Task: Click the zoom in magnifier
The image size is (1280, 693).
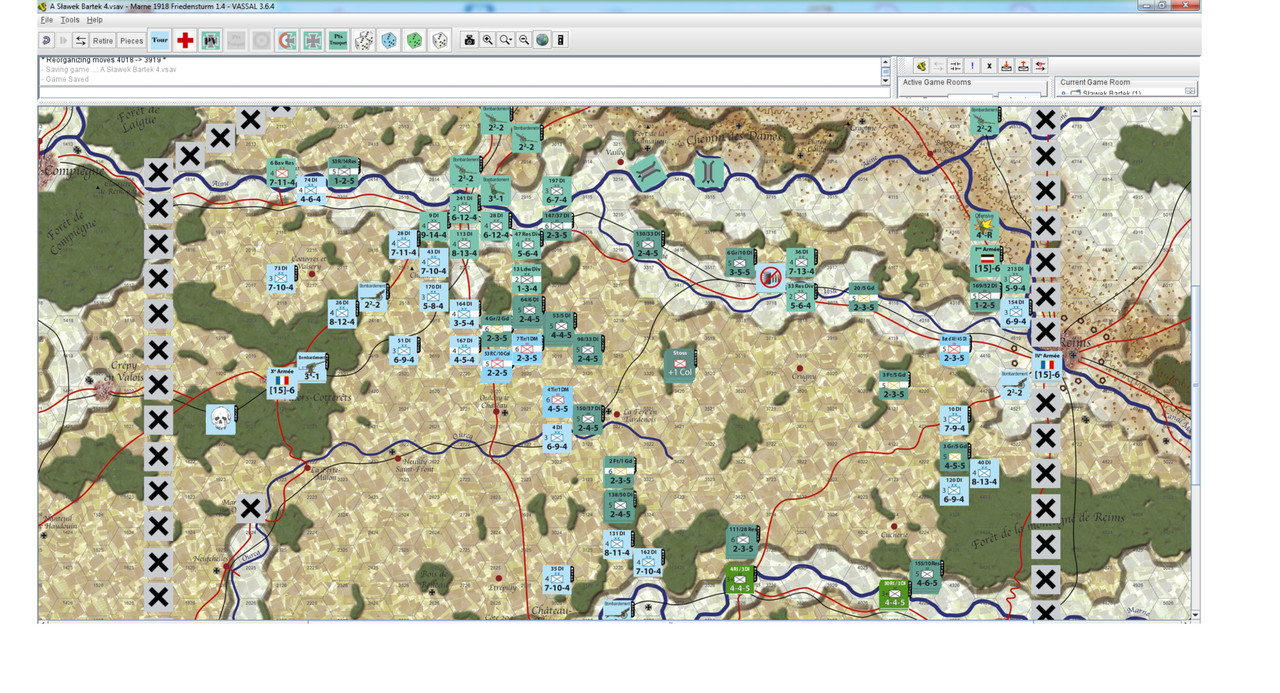Action: (x=487, y=40)
